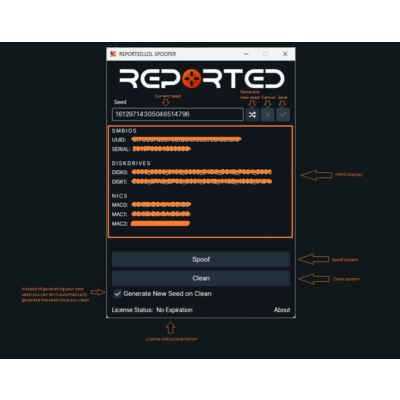Open the About link
This screenshot has width=400, height=400.
tap(282, 310)
